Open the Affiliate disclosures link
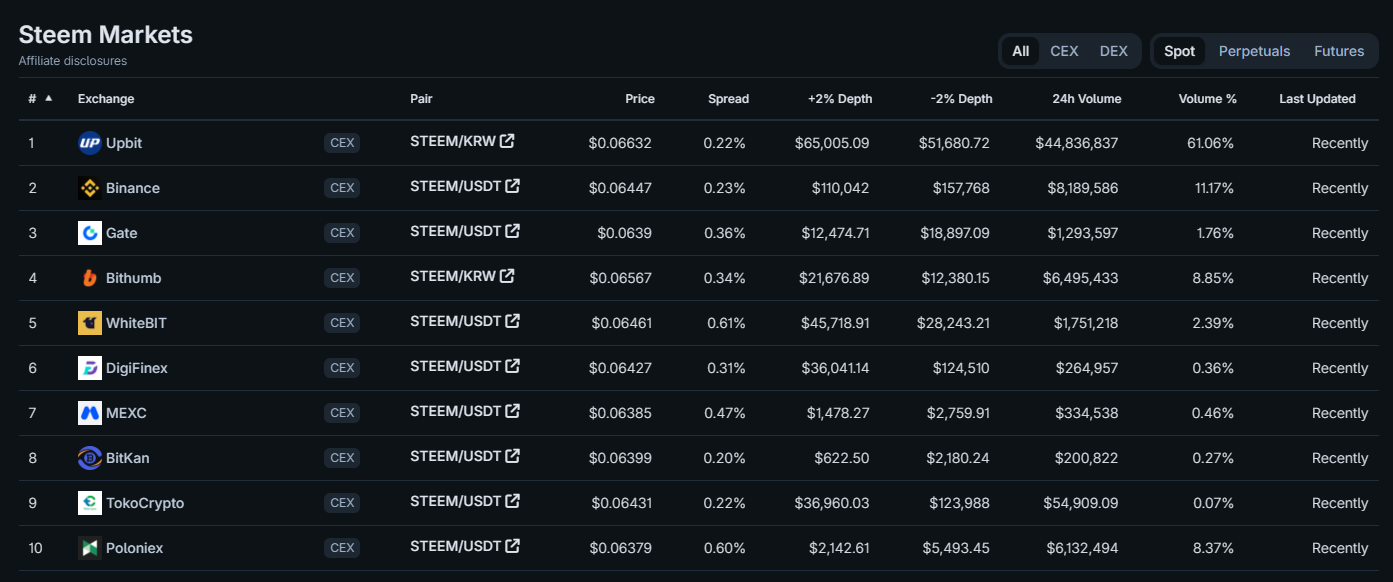The width and height of the screenshot is (1393, 582). [x=73, y=61]
